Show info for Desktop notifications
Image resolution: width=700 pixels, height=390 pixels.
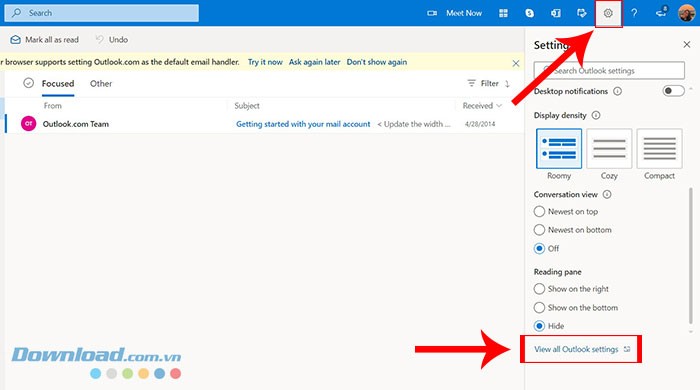pyautogui.click(x=617, y=91)
